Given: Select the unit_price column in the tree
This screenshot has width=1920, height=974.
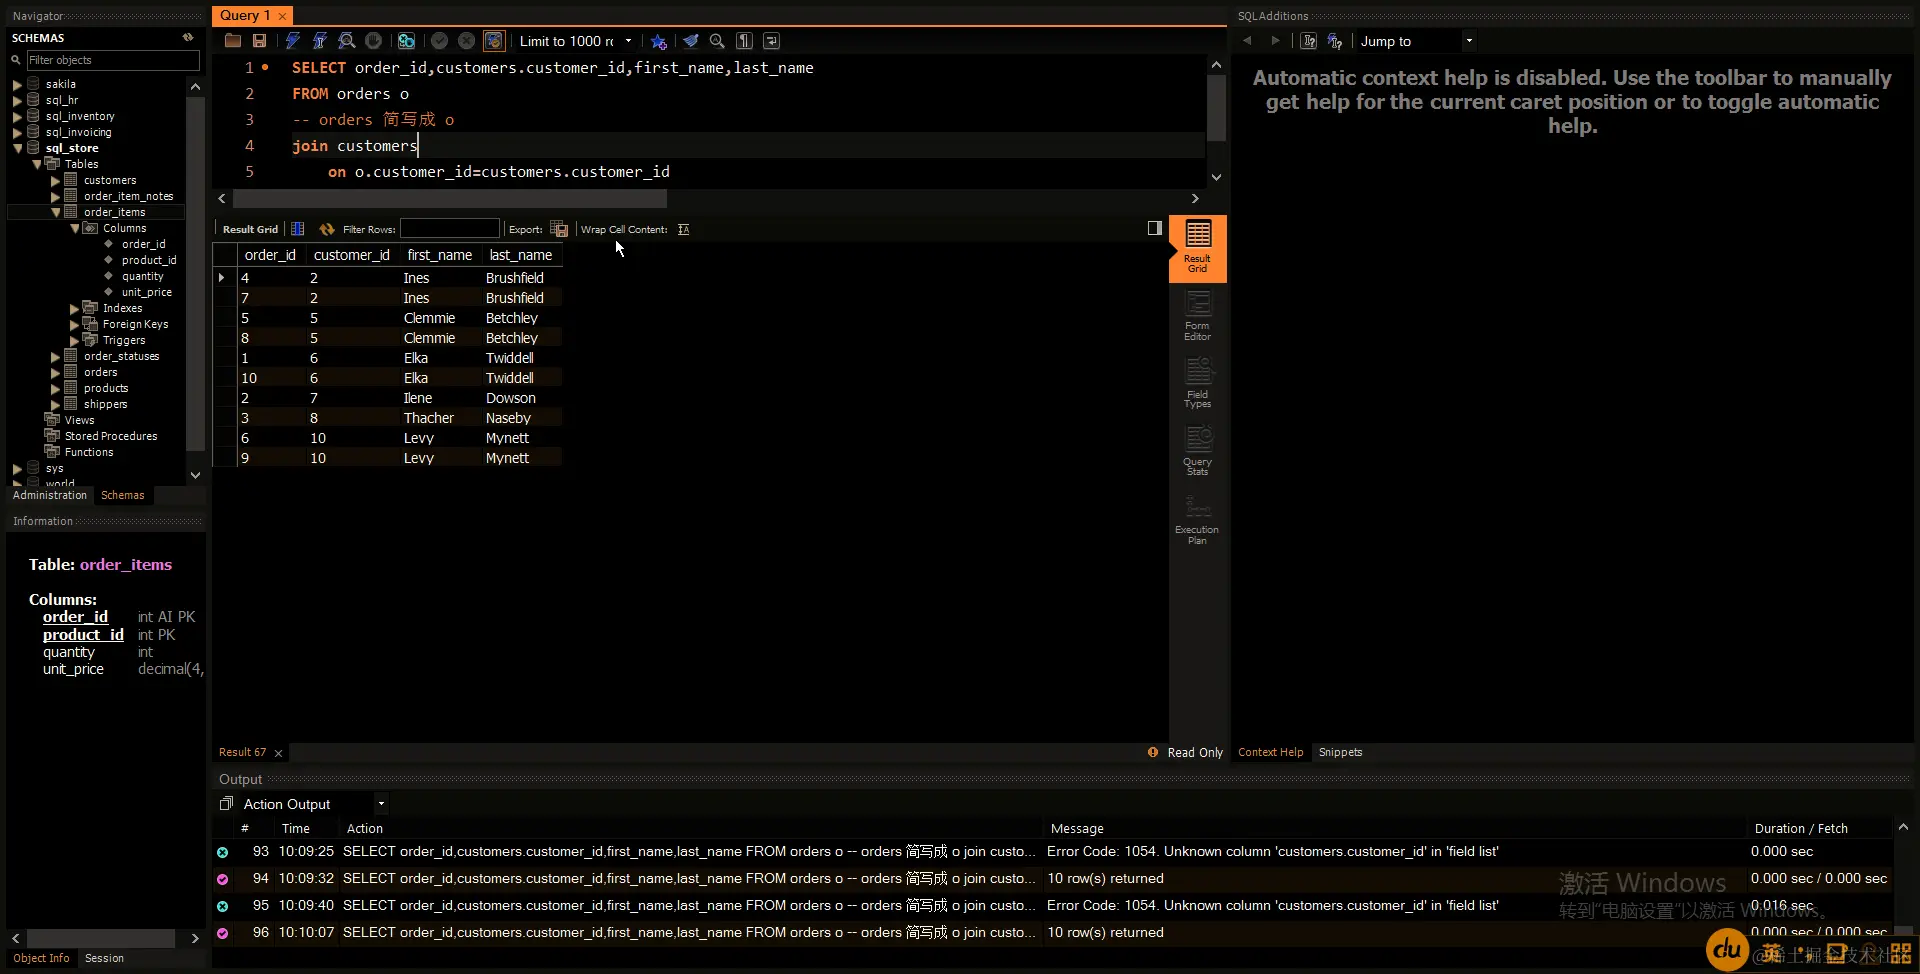Looking at the screenshot, I should (x=147, y=292).
